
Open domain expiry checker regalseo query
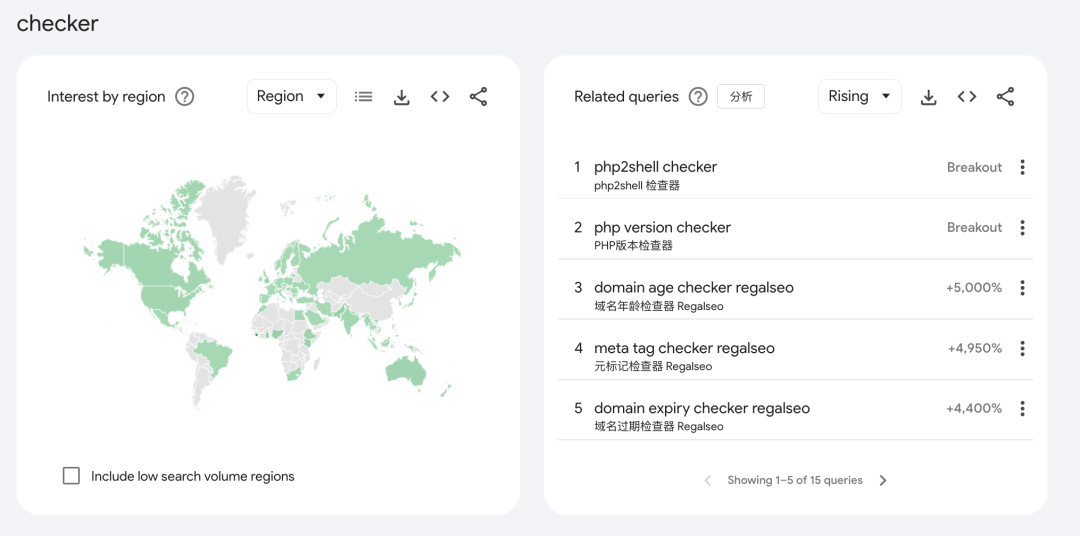coord(702,408)
